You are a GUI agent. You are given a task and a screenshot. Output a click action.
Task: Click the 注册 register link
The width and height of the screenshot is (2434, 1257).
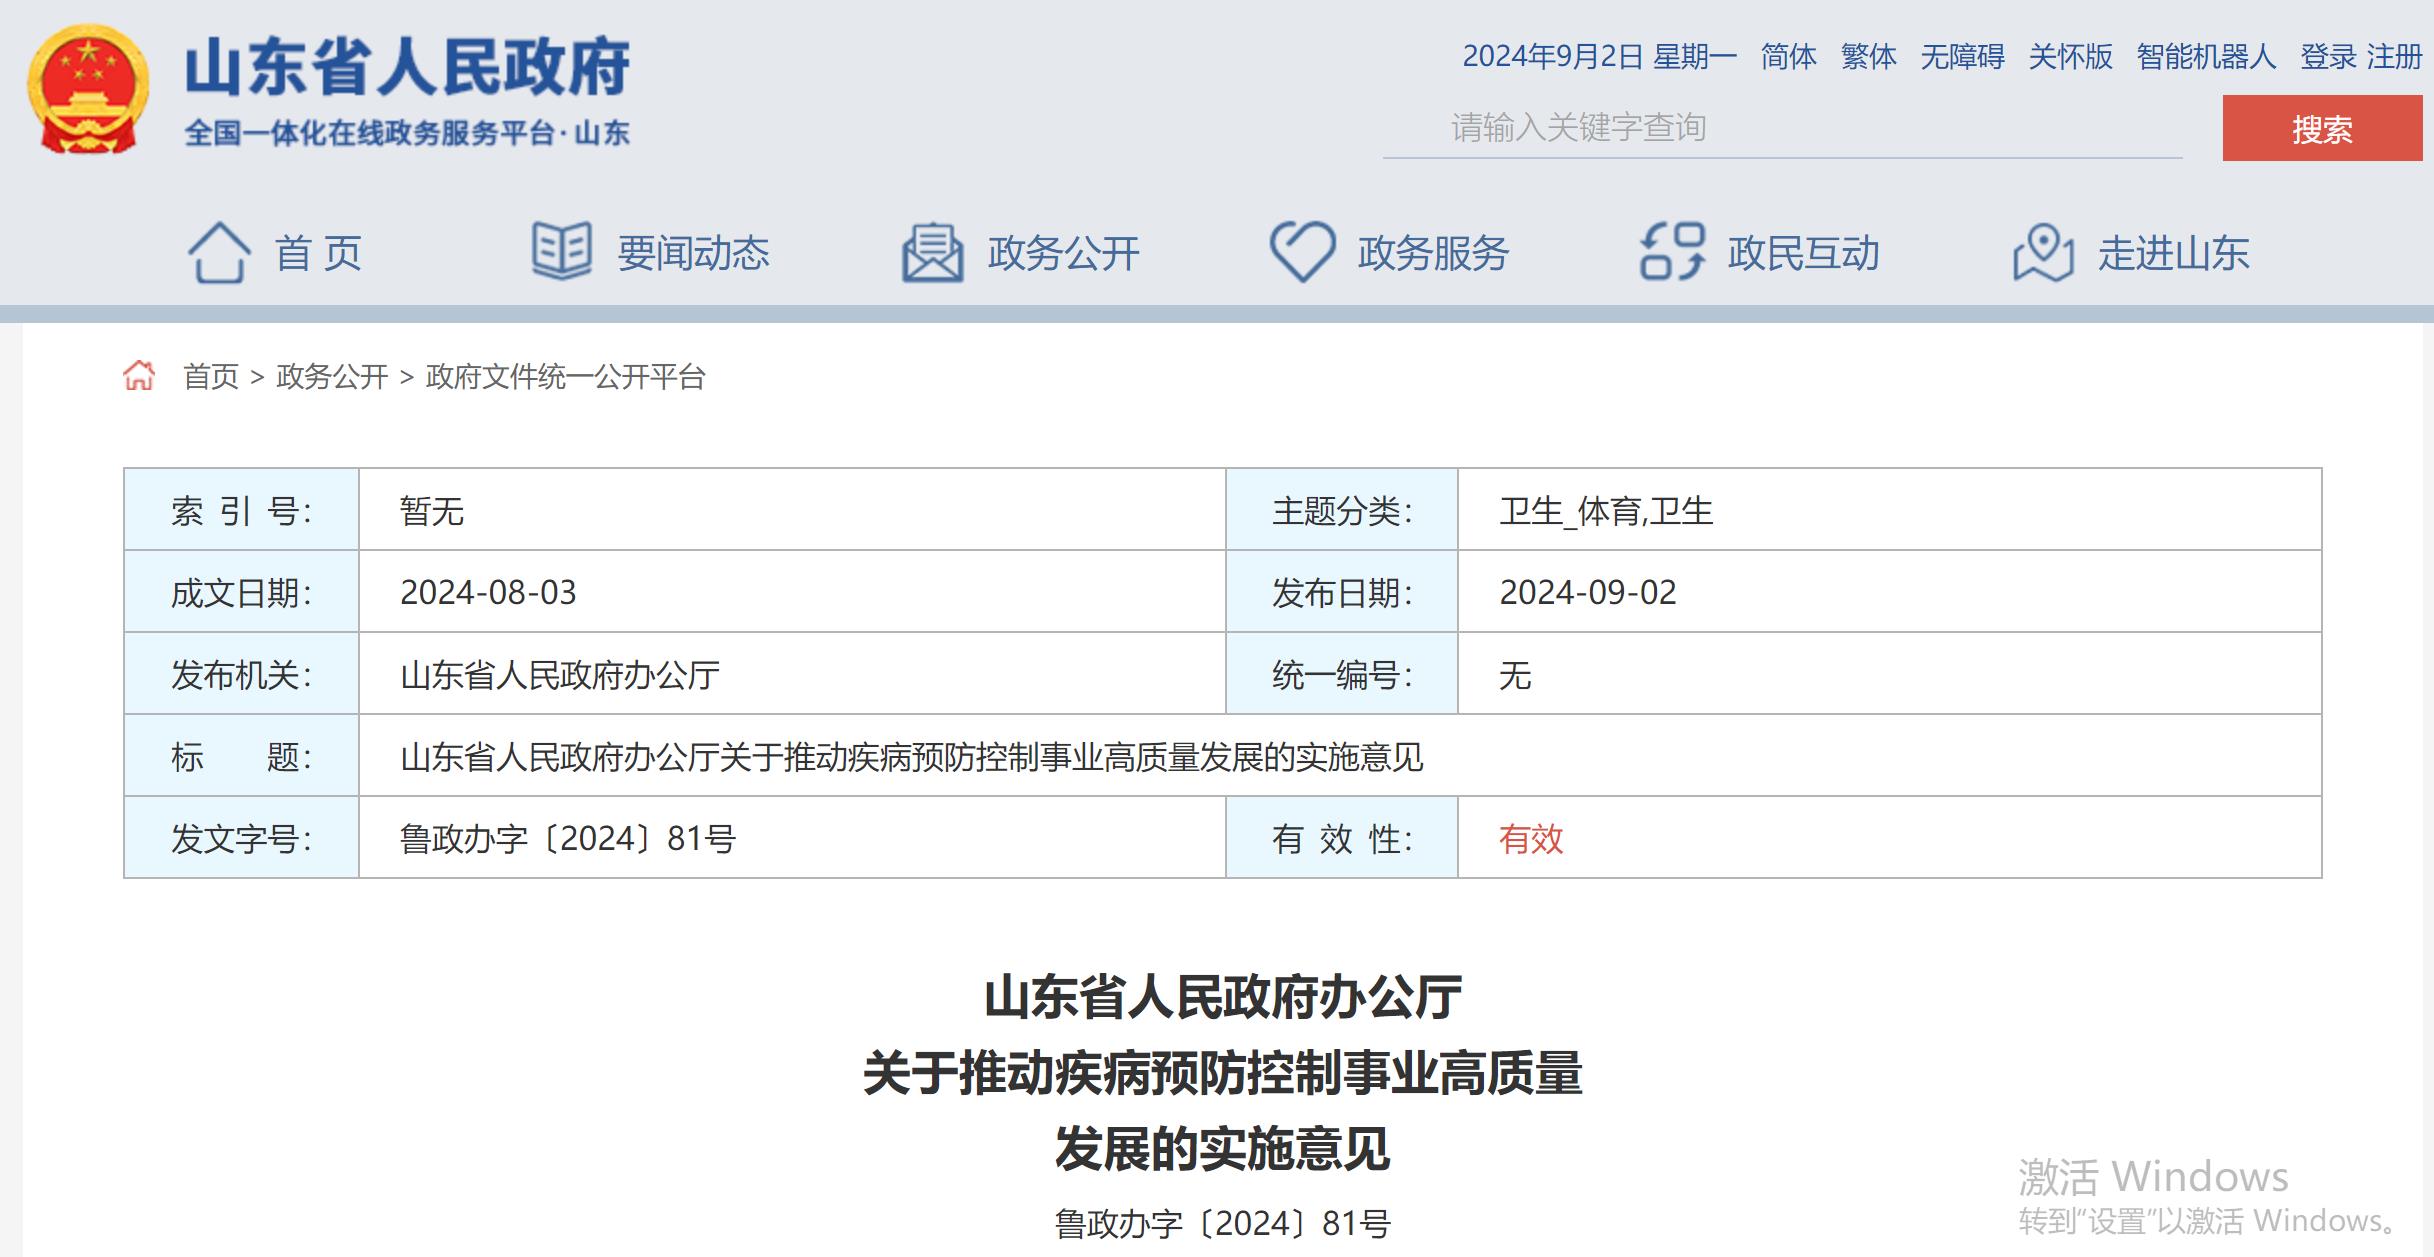click(2394, 57)
